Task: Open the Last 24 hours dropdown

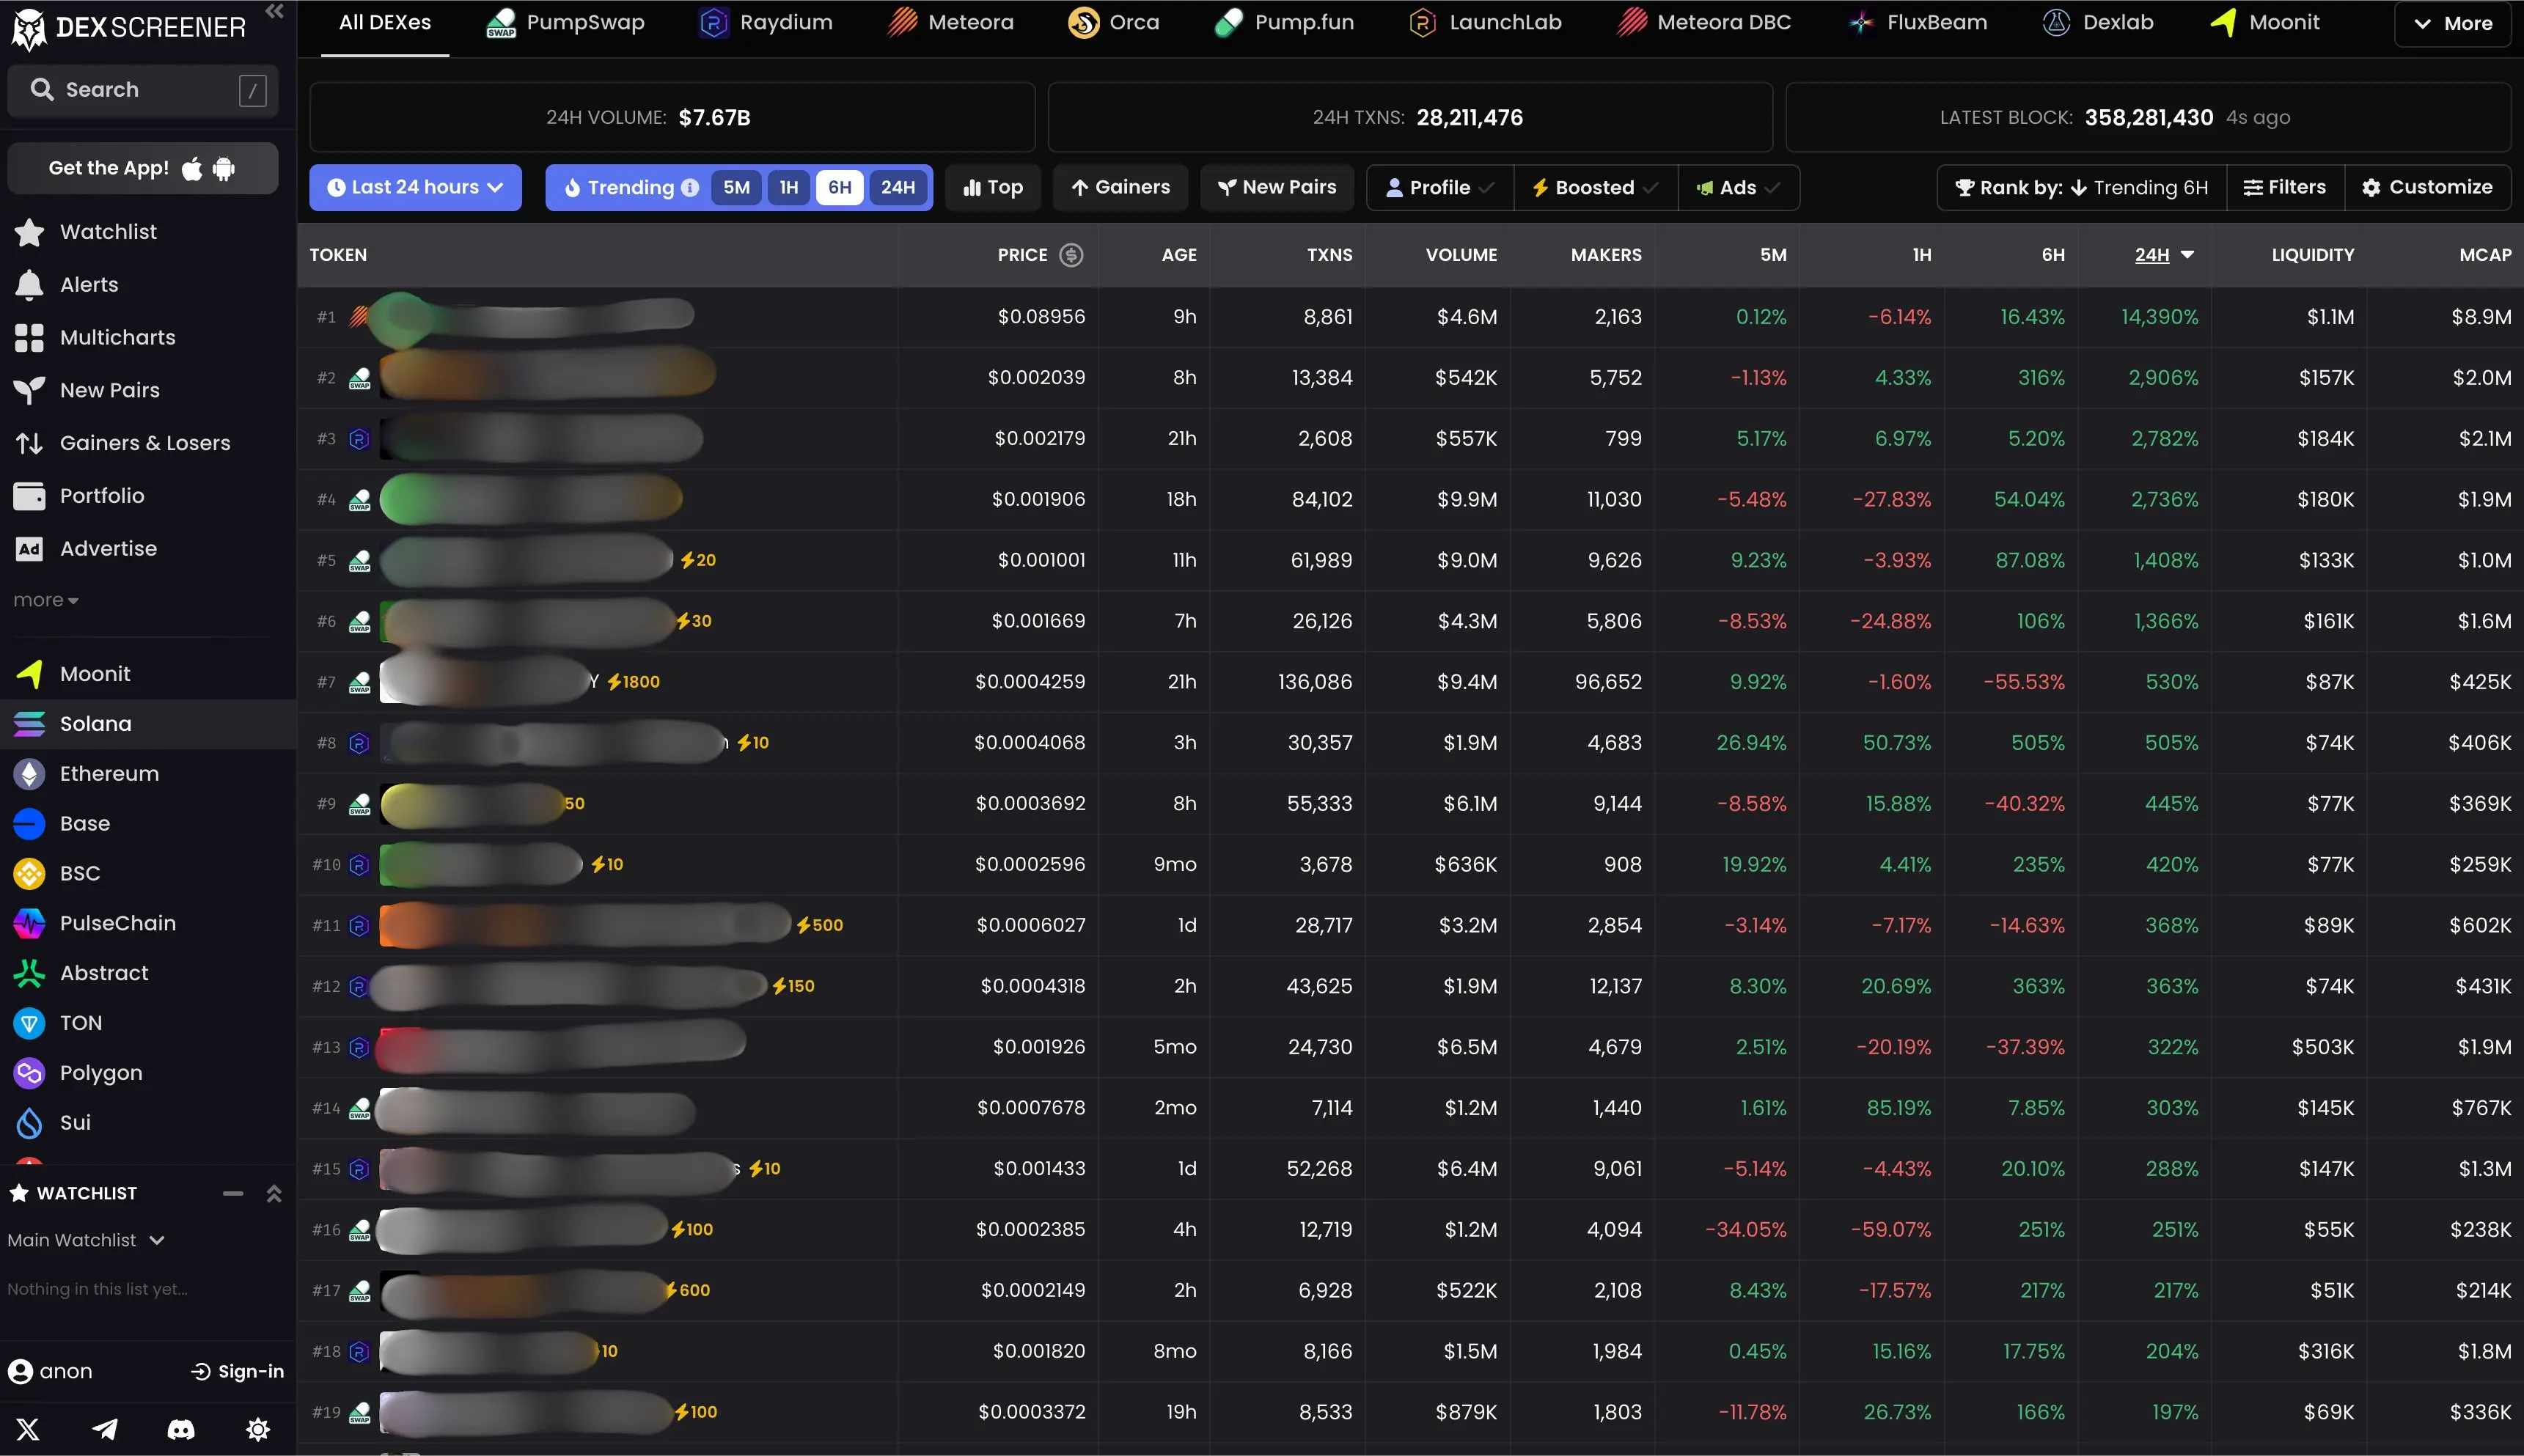Action: pos(415,188)
